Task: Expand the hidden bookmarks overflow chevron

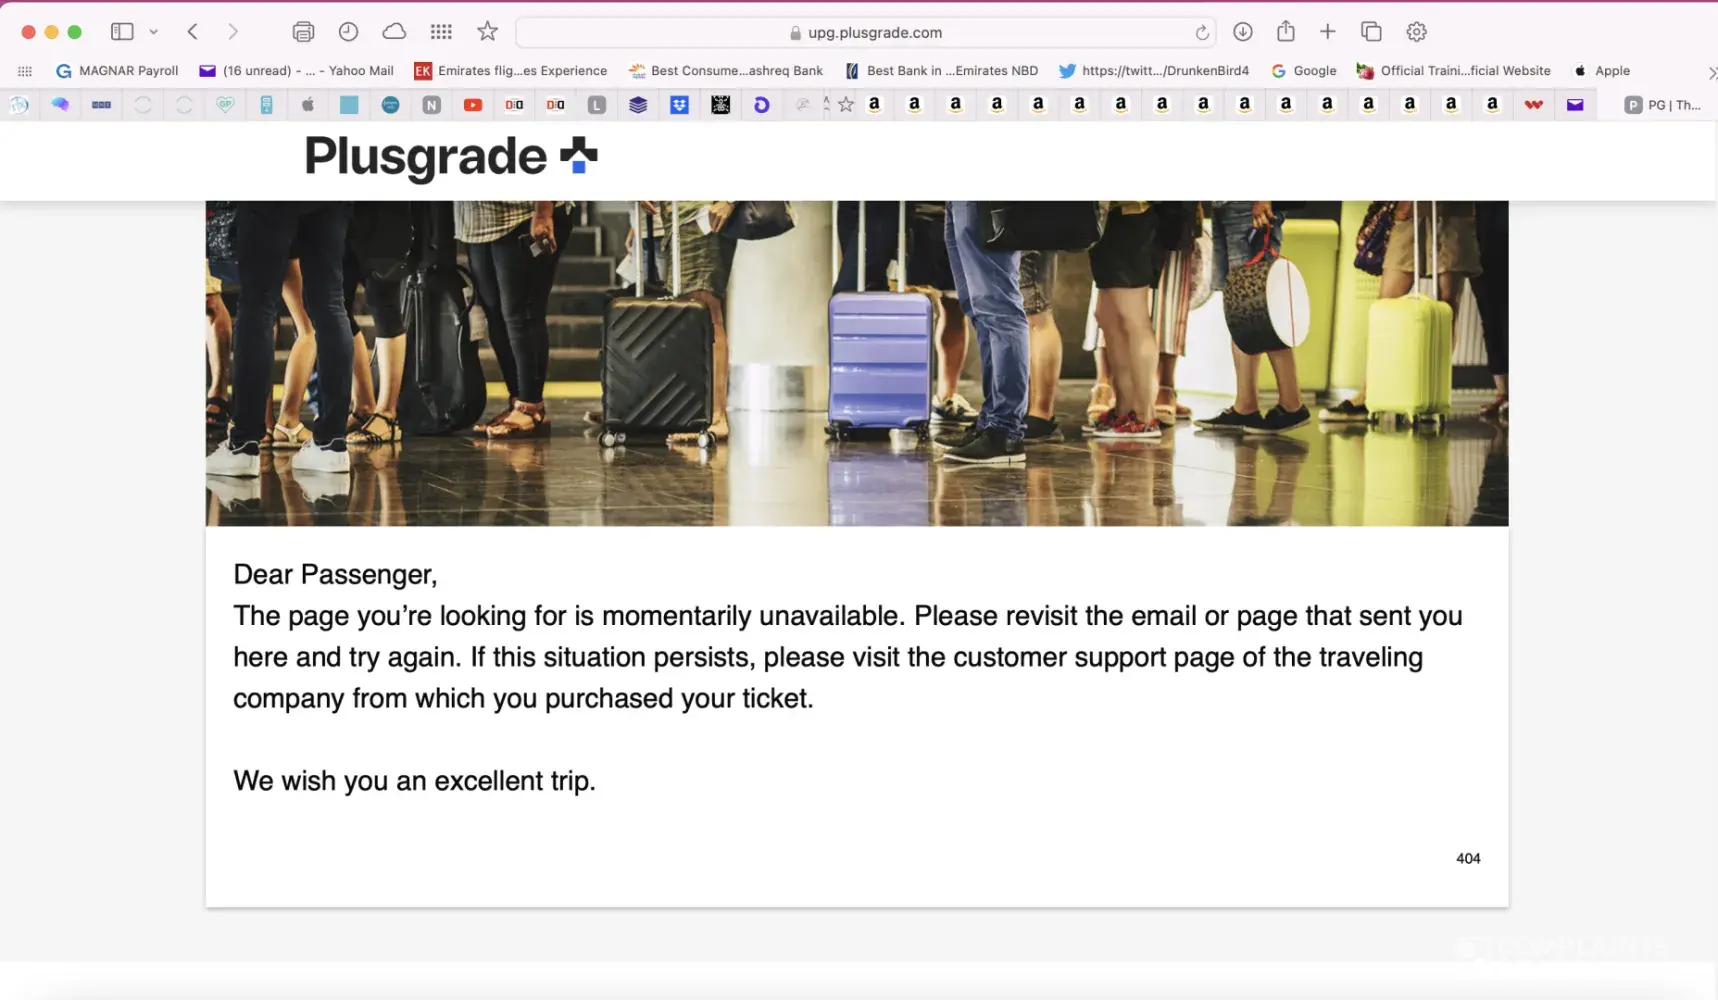Action: click(1711, 72)
